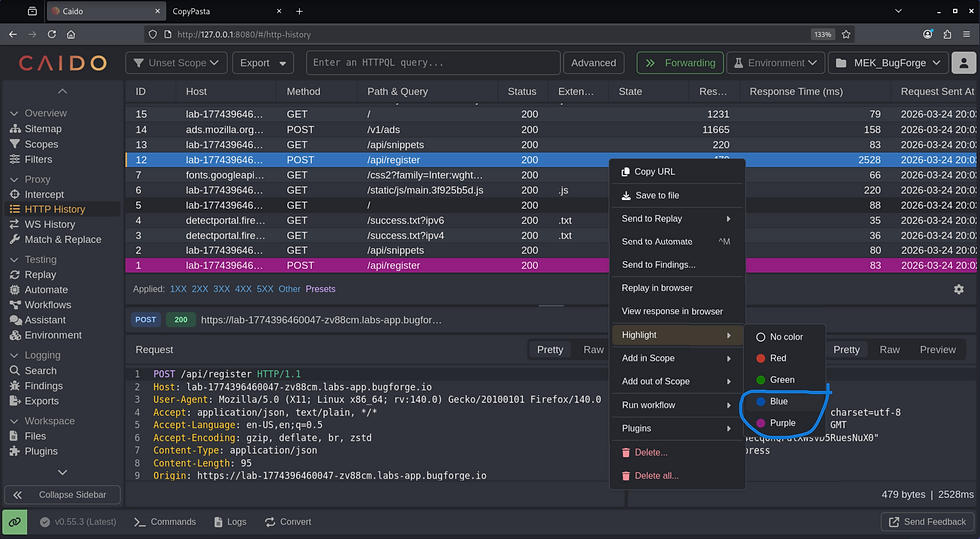This screenshot has width=980, height=539.
Task: Open the Unset Scope dropdown
Action: tap(175, 63)
